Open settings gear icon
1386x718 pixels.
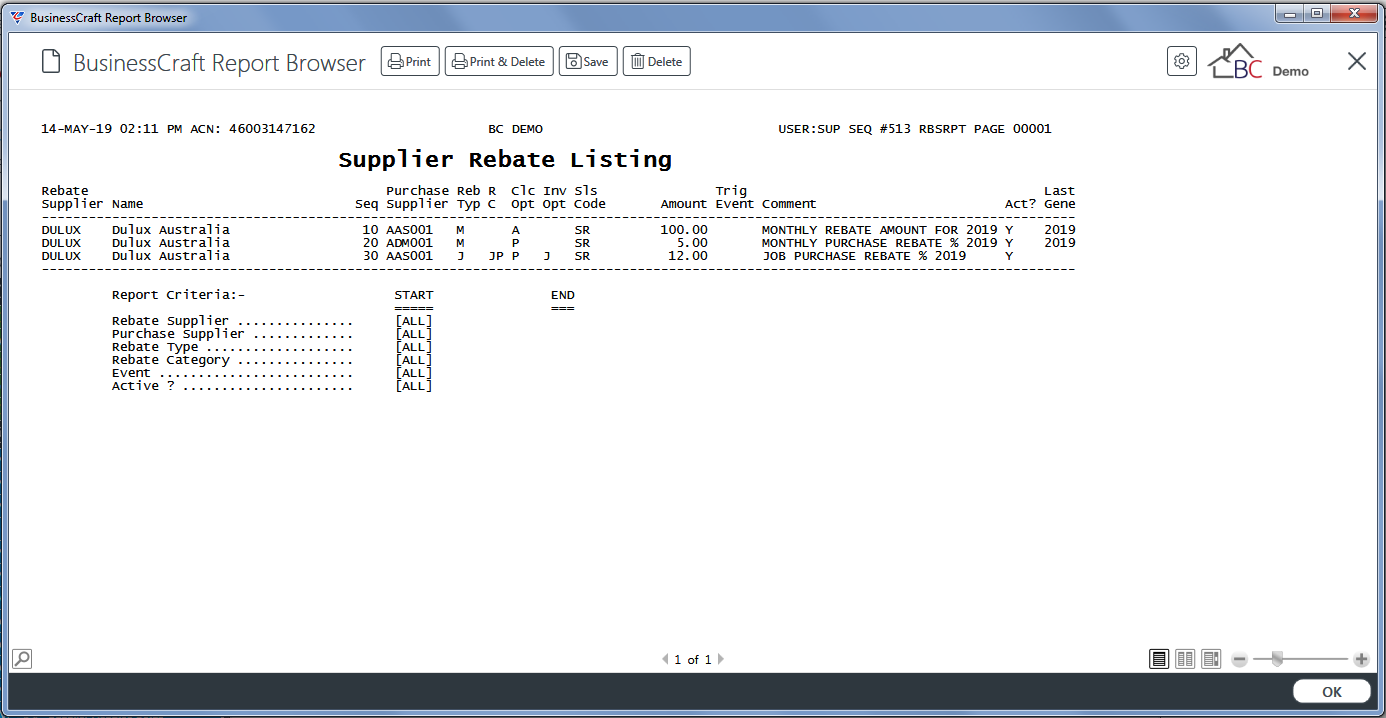[1182, 61]
